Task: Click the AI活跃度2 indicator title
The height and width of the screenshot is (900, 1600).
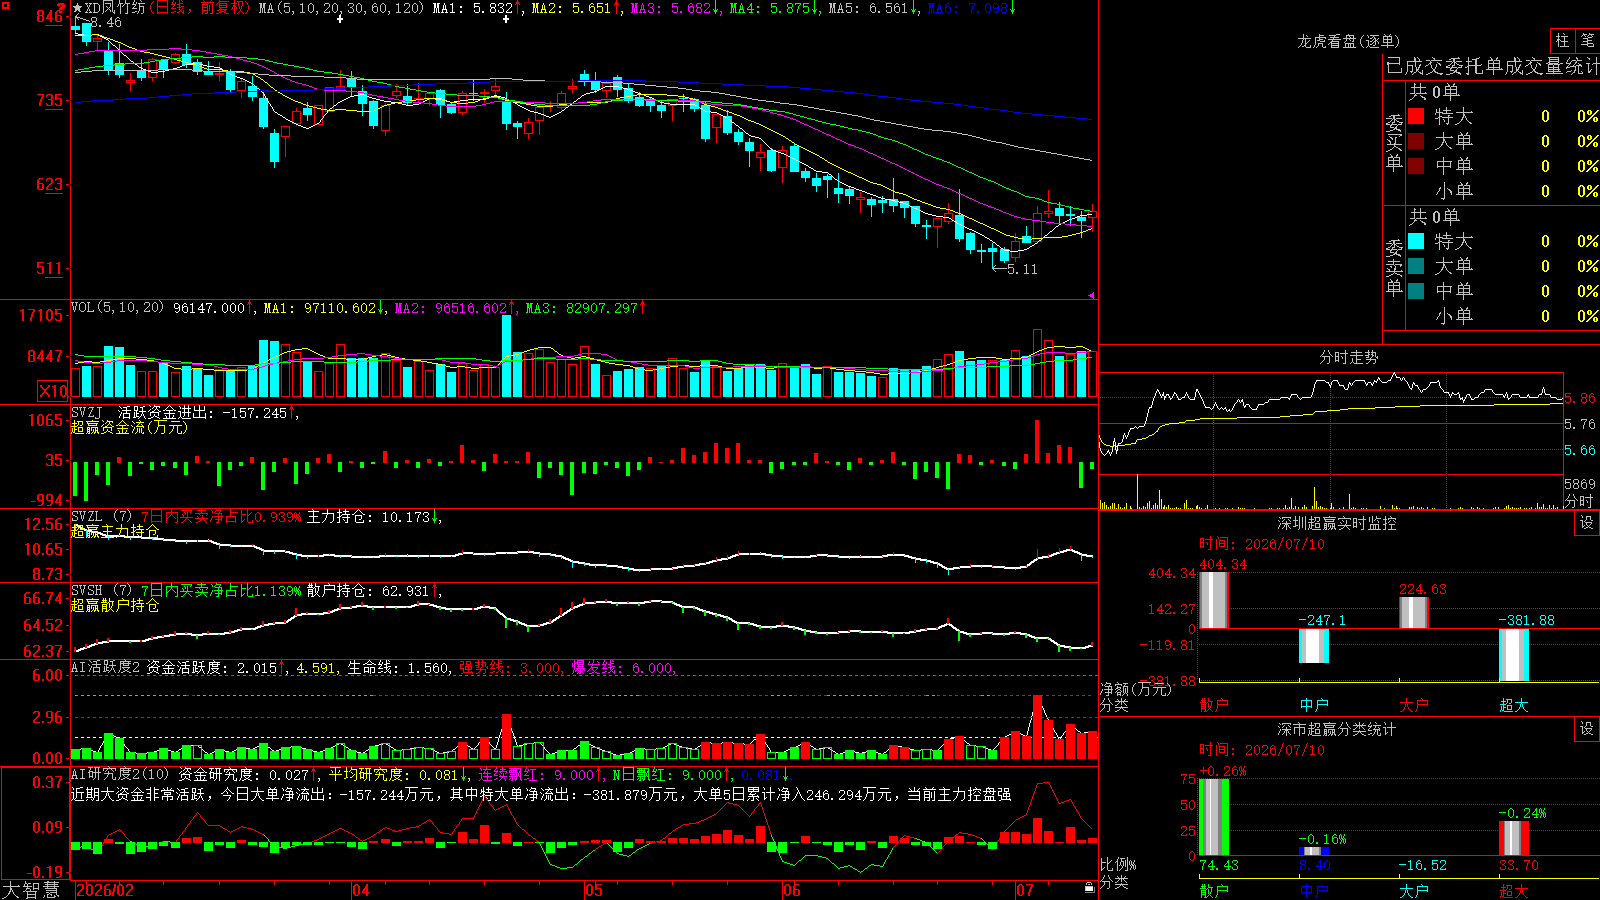Action: click(x=106, y=667)
